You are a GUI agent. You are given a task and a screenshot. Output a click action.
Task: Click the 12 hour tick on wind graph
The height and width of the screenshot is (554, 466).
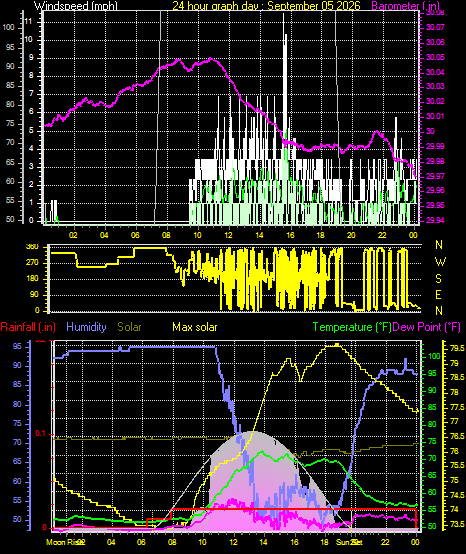[x=229, y=235]
